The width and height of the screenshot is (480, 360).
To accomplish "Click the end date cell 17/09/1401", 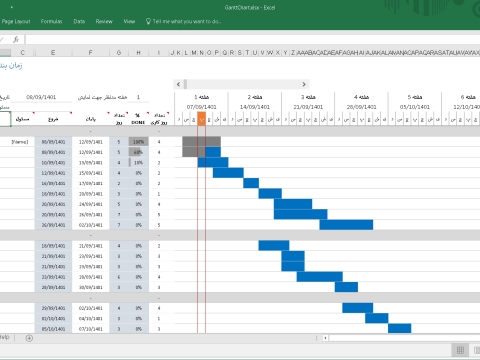I will click(x=90, y=183).
